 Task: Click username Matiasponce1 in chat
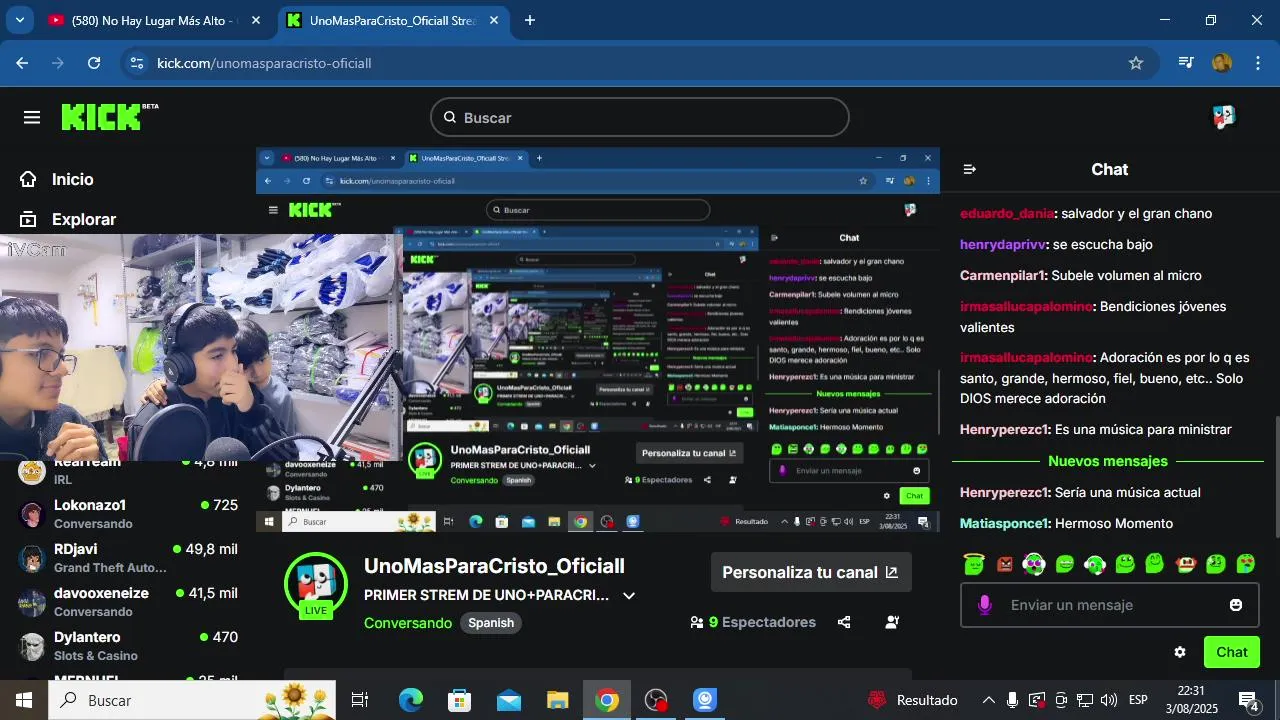pos(1003,523)
